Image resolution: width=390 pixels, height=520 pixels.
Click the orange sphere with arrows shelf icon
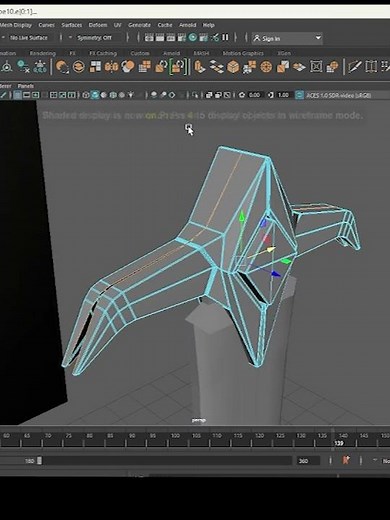(x=62, y=67)
